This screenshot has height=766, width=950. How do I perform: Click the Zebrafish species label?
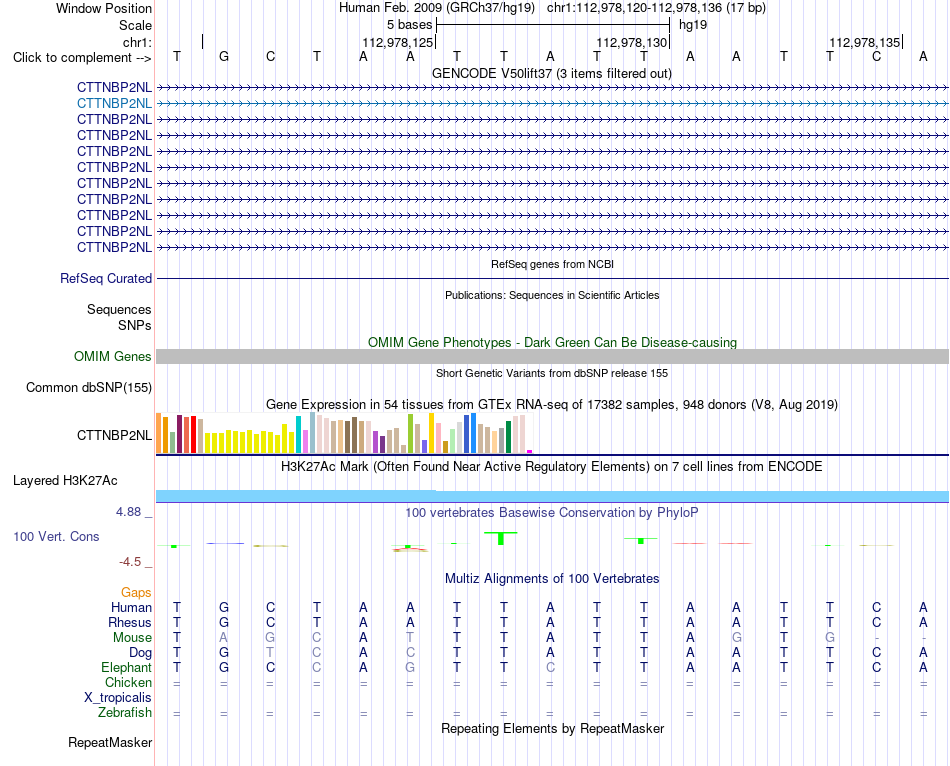(125, 712)
